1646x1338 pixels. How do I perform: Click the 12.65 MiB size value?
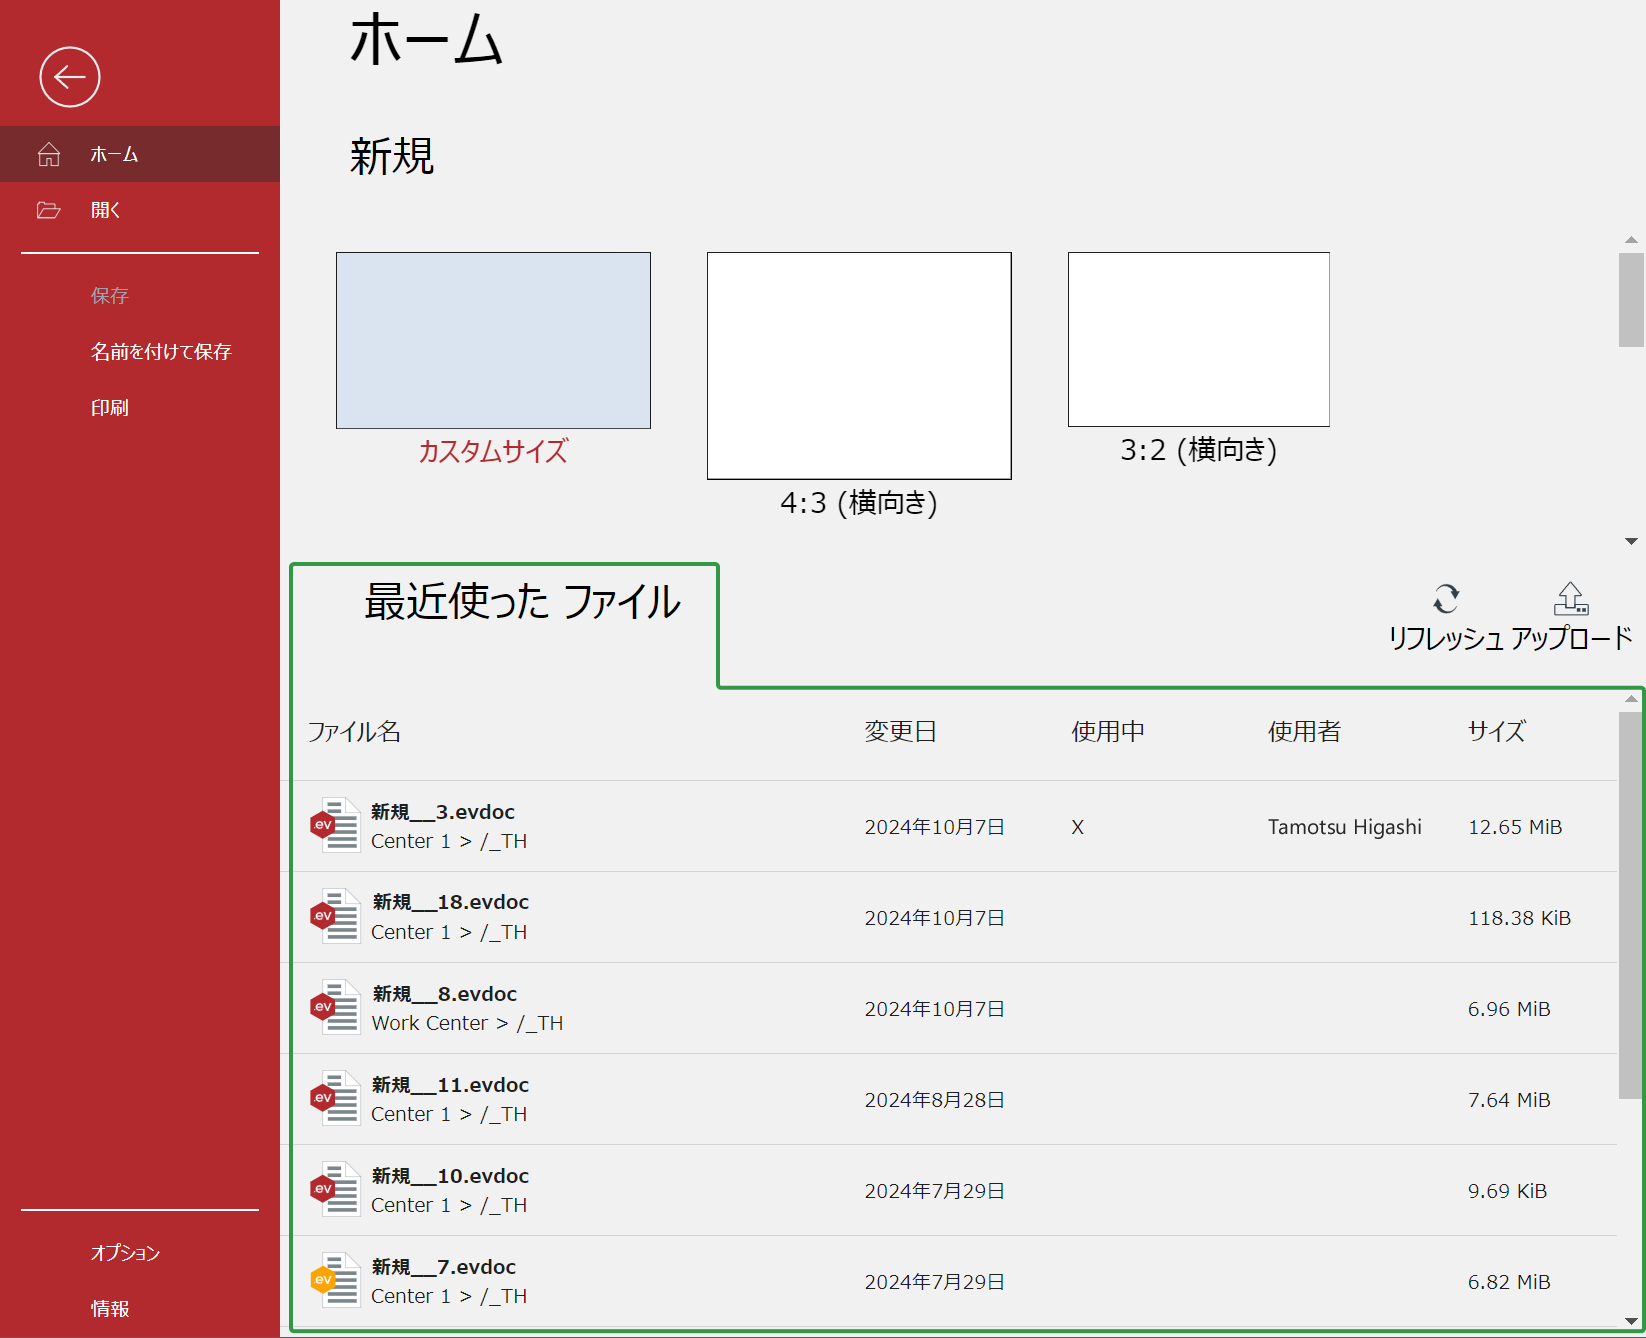[x=1515, y=827]
